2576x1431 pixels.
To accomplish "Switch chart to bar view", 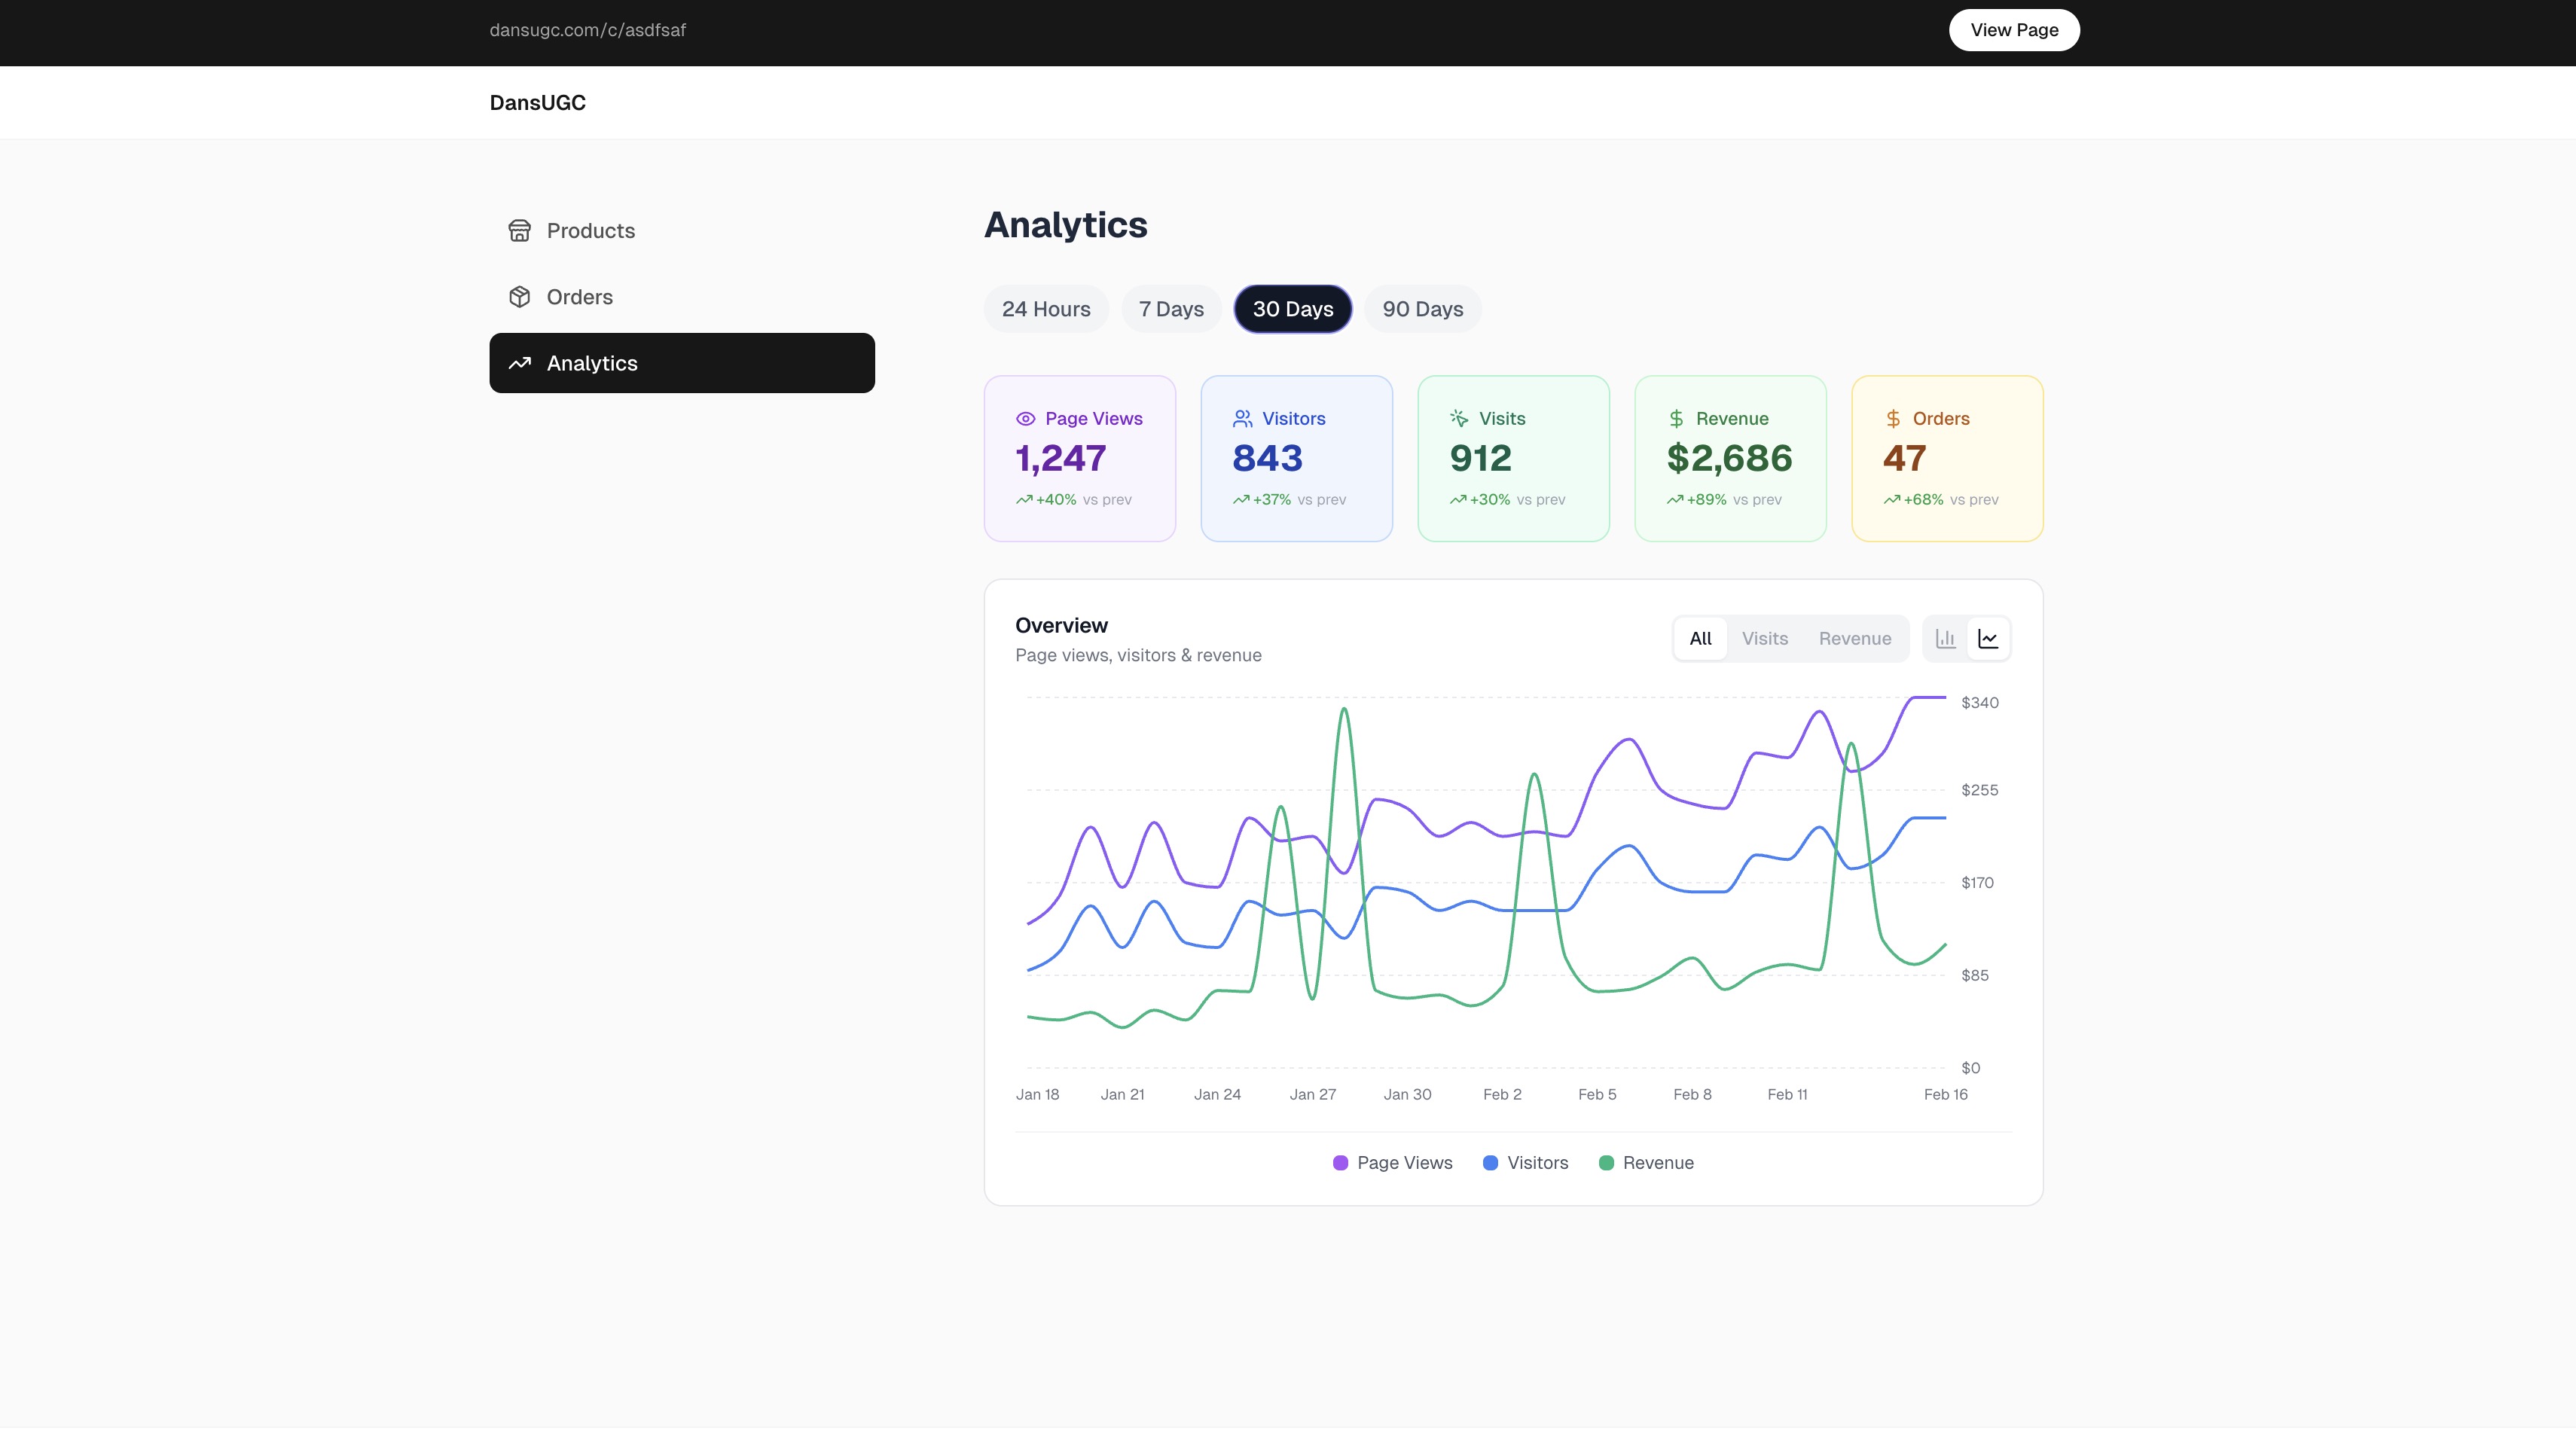I will [x=1944, y=638].
